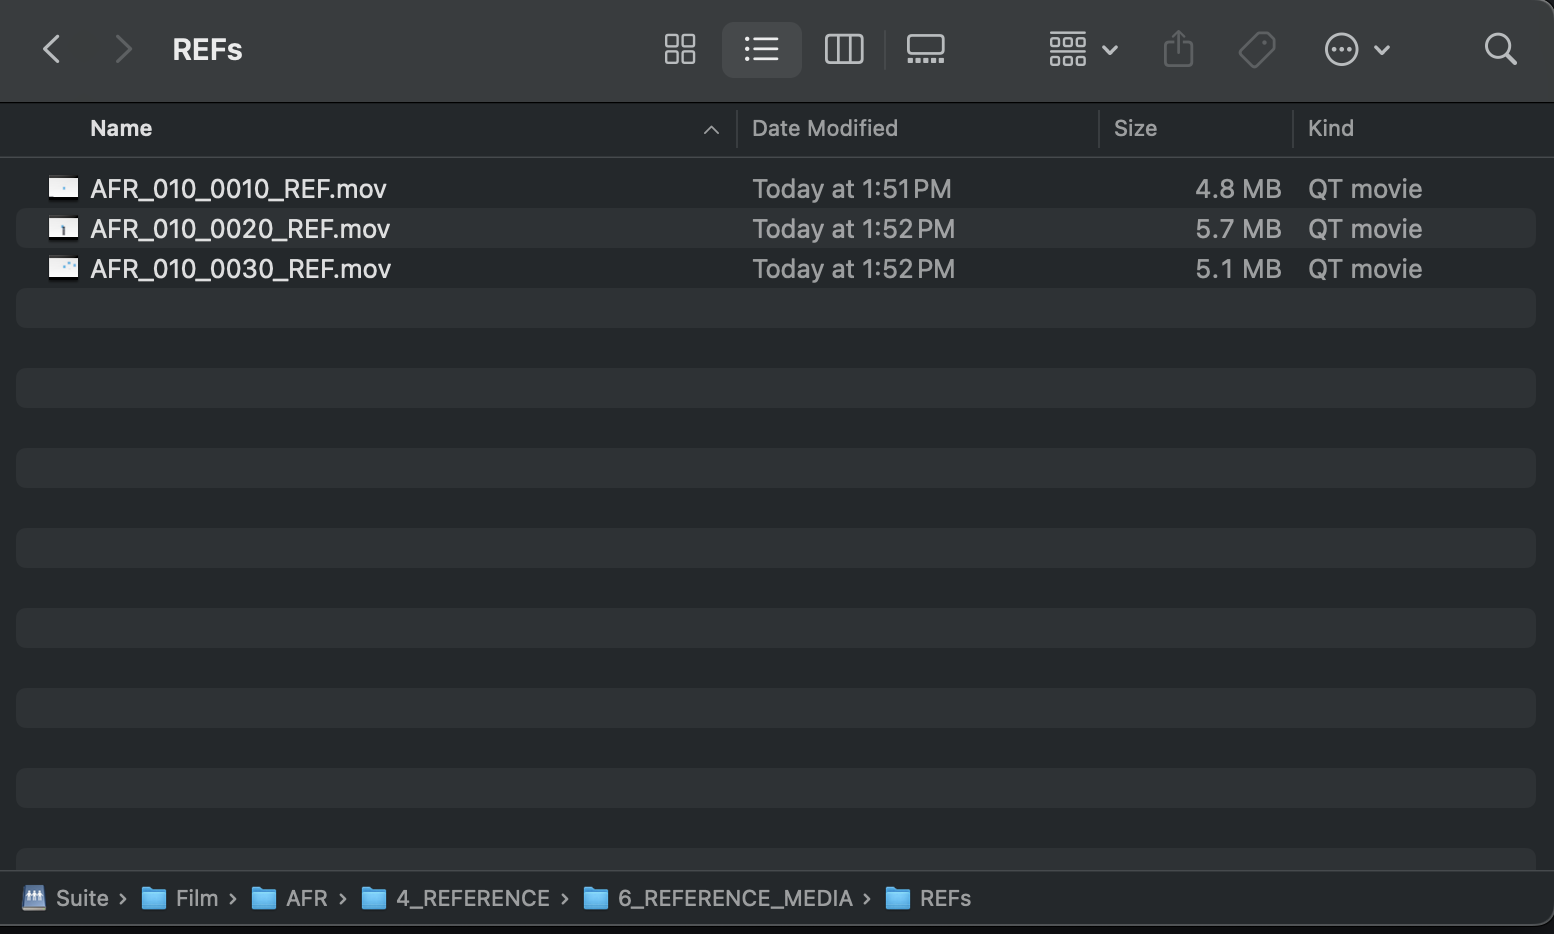Jump to 6_REFERENCE_MEDIA in the path bar
The image size is (1554, 934).
(x=734, y=898)
